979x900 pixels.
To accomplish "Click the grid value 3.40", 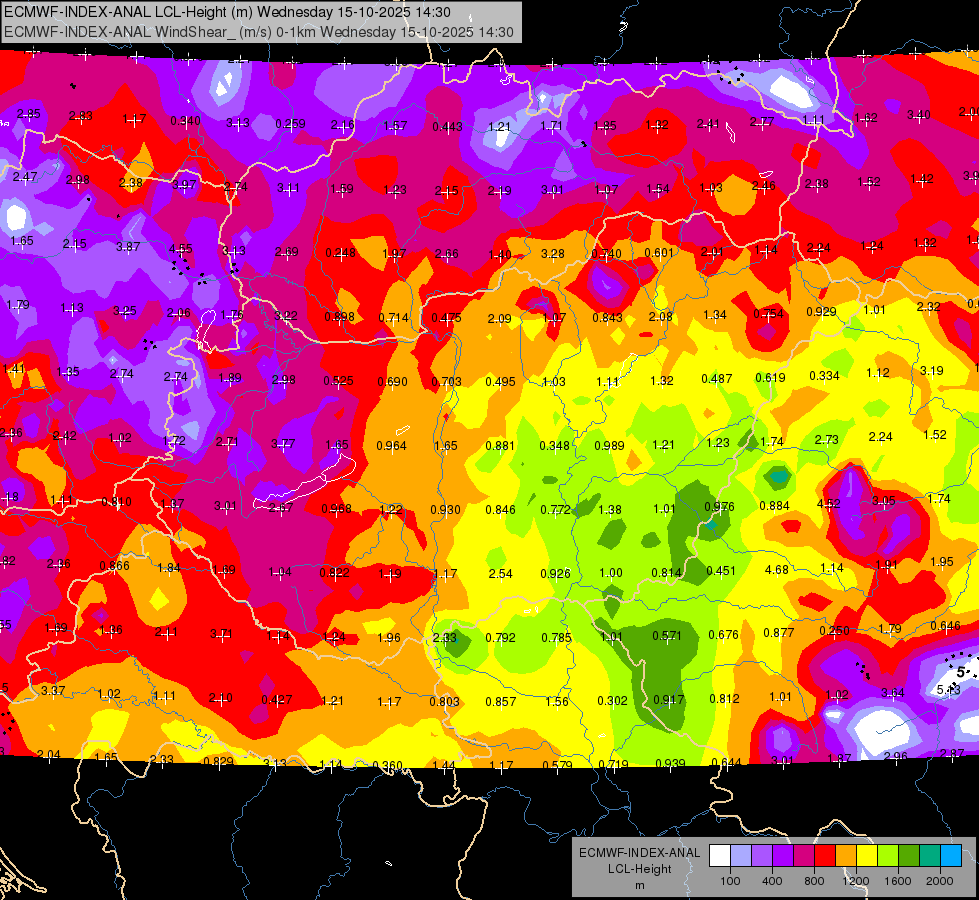I will click(x=918, y=115).
